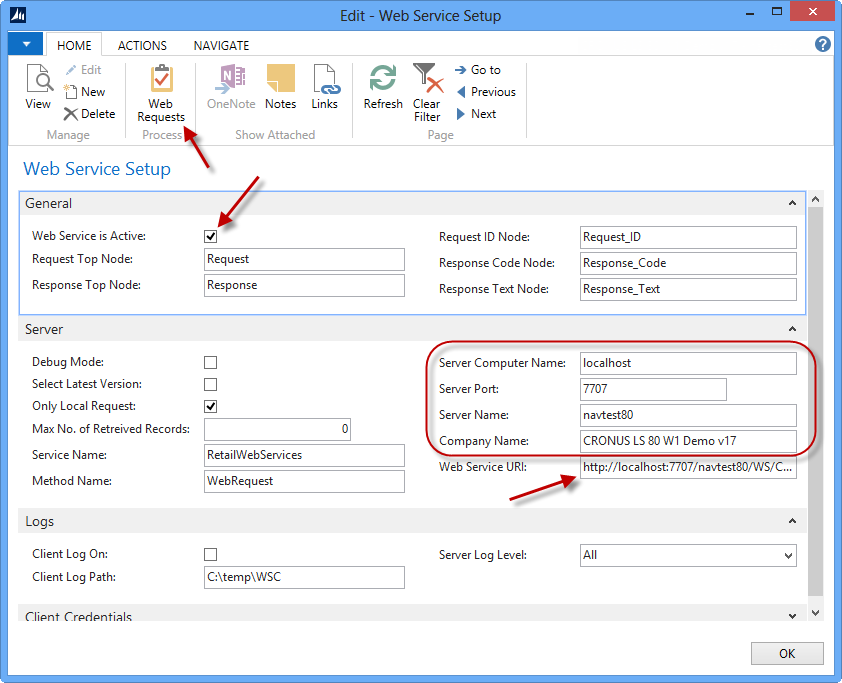
Task: Click the Clear Filter icon
Action: click(x=427, y=92)
